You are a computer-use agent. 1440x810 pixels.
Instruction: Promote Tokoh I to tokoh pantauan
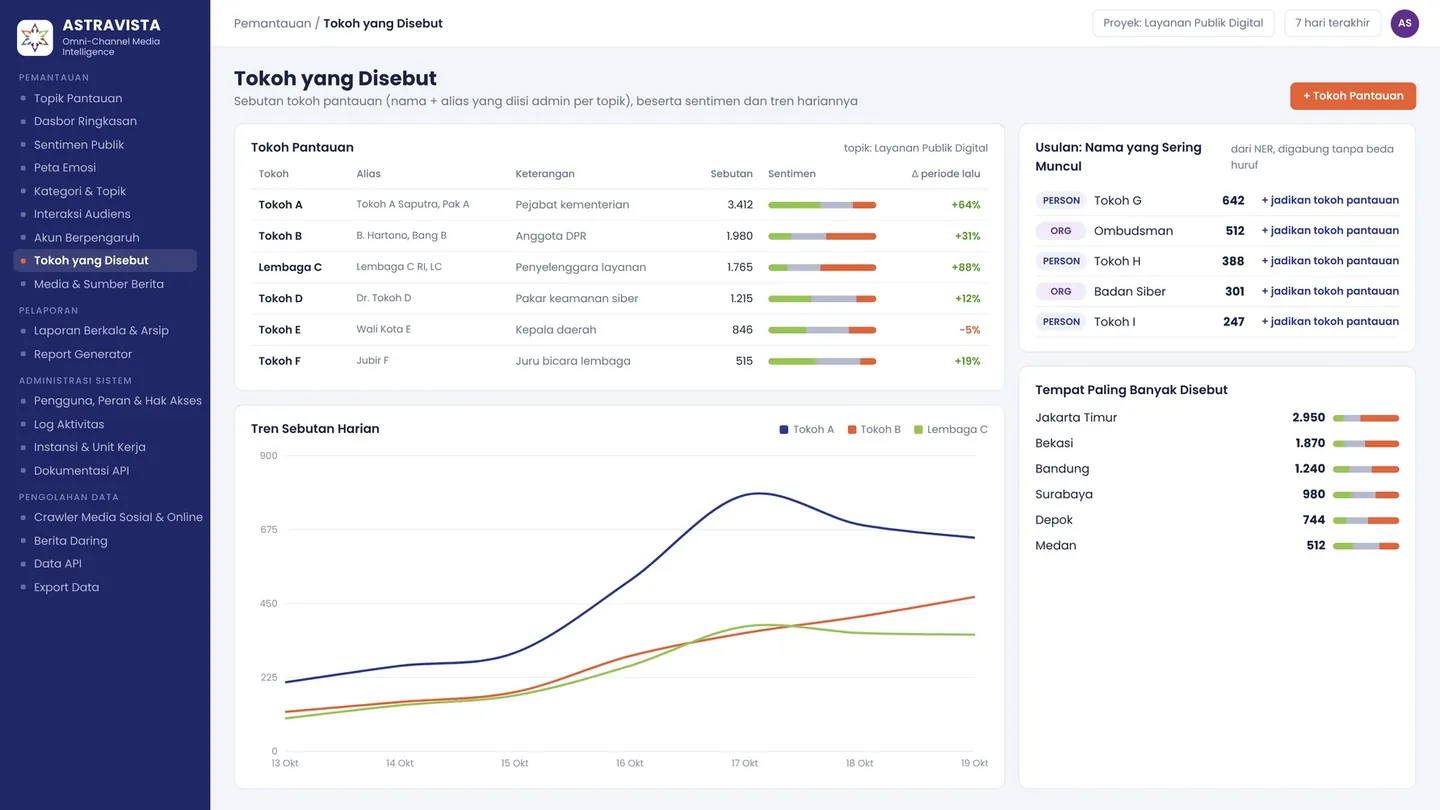pyautogui.click(x=1330, y=322)
